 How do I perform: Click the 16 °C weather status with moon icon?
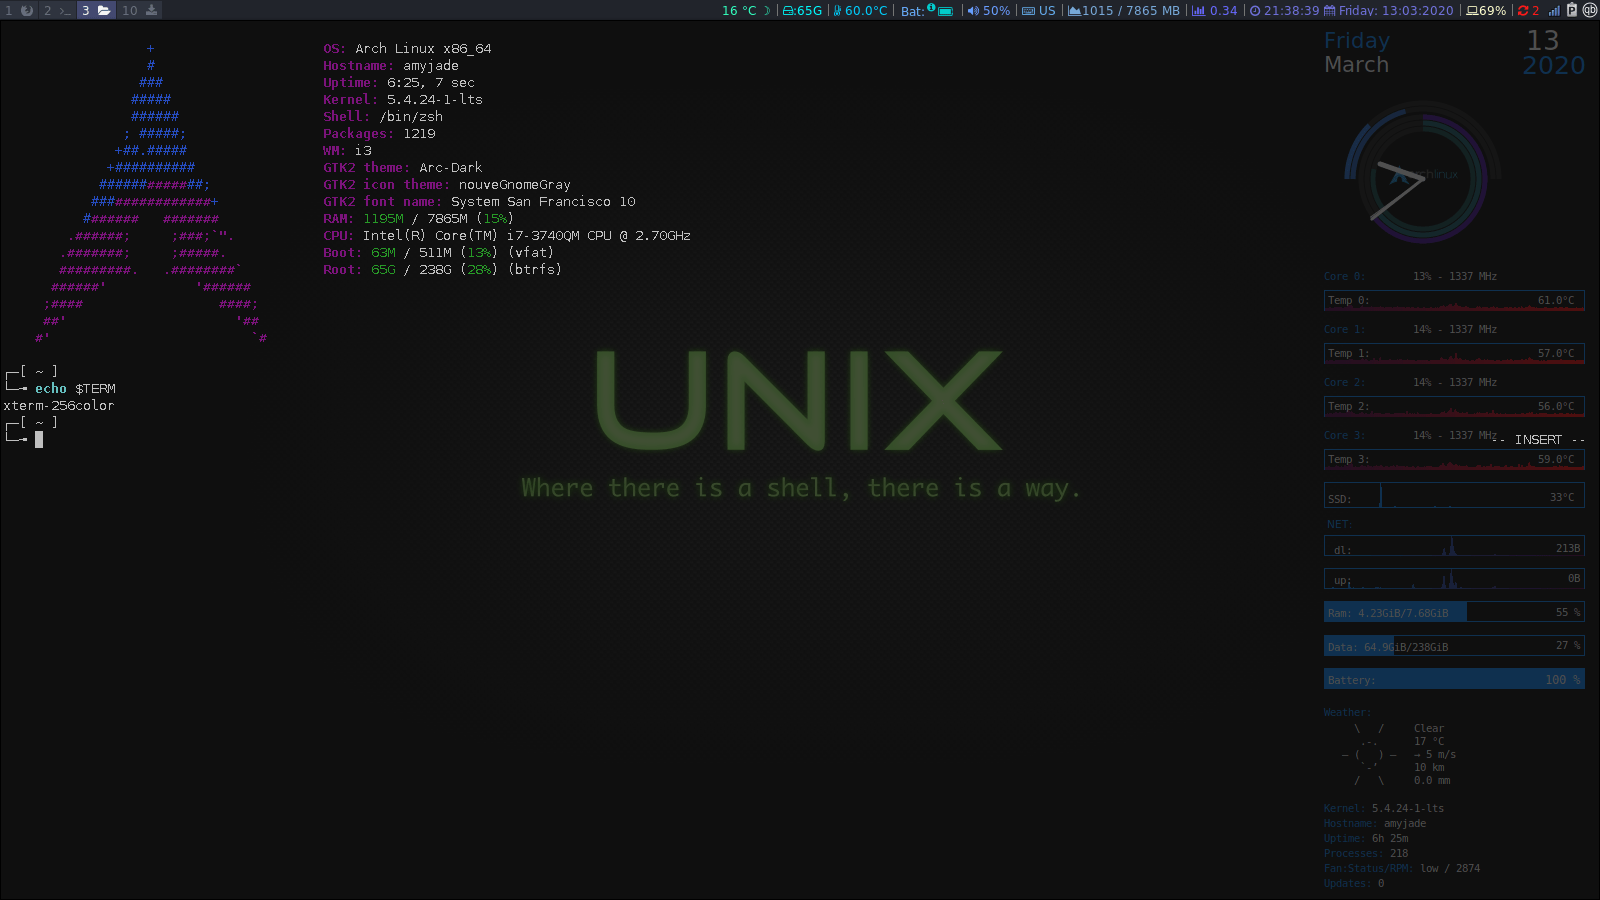[746, 11]
